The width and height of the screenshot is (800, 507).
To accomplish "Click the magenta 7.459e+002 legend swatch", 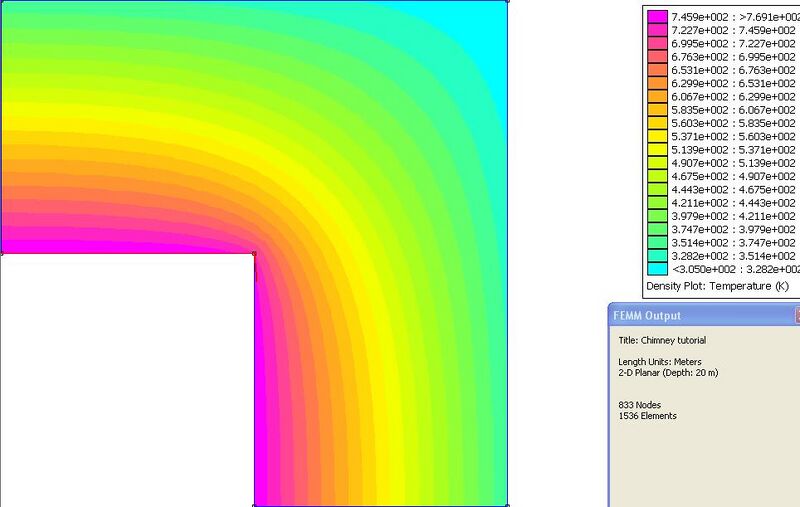I will 657,17.
